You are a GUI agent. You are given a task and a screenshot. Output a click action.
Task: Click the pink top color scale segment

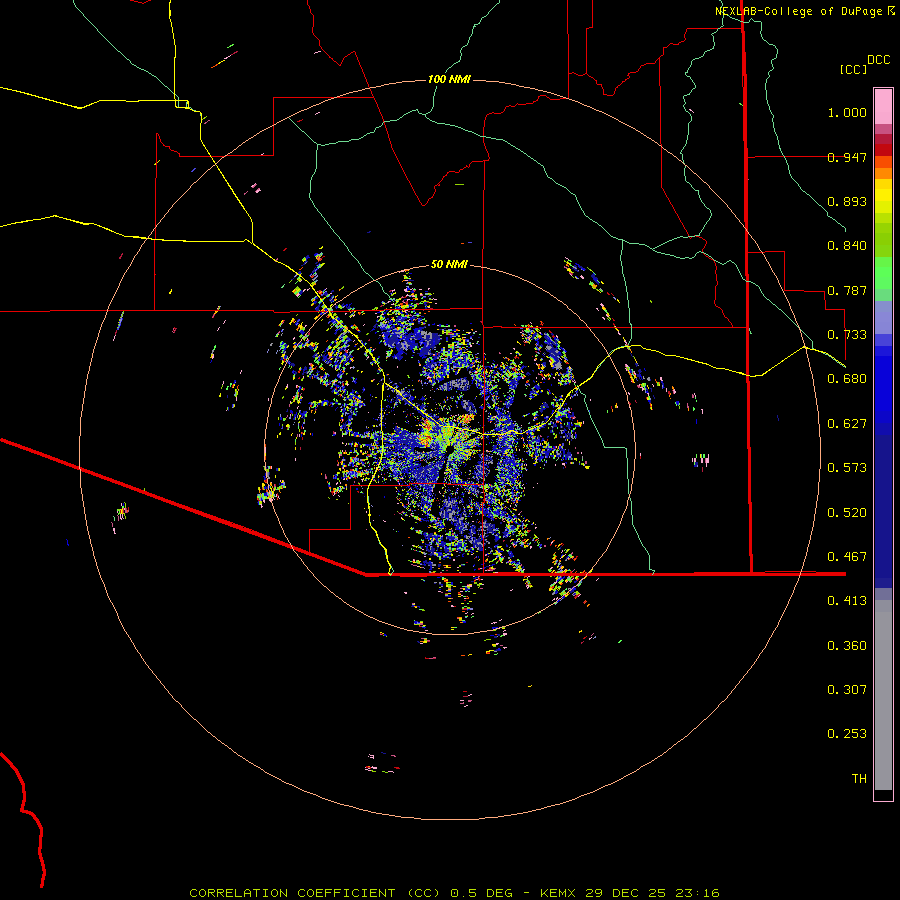coord(883,106)
